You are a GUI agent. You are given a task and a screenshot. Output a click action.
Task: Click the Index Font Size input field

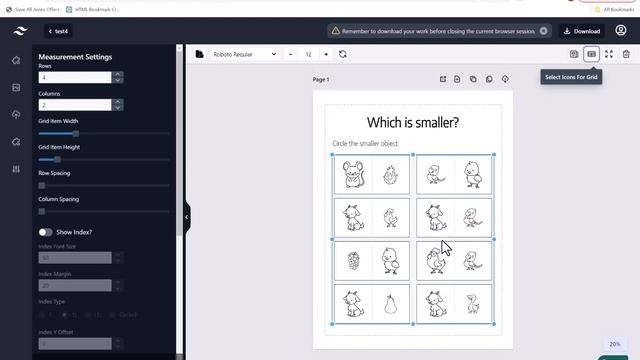coord(75,258)
